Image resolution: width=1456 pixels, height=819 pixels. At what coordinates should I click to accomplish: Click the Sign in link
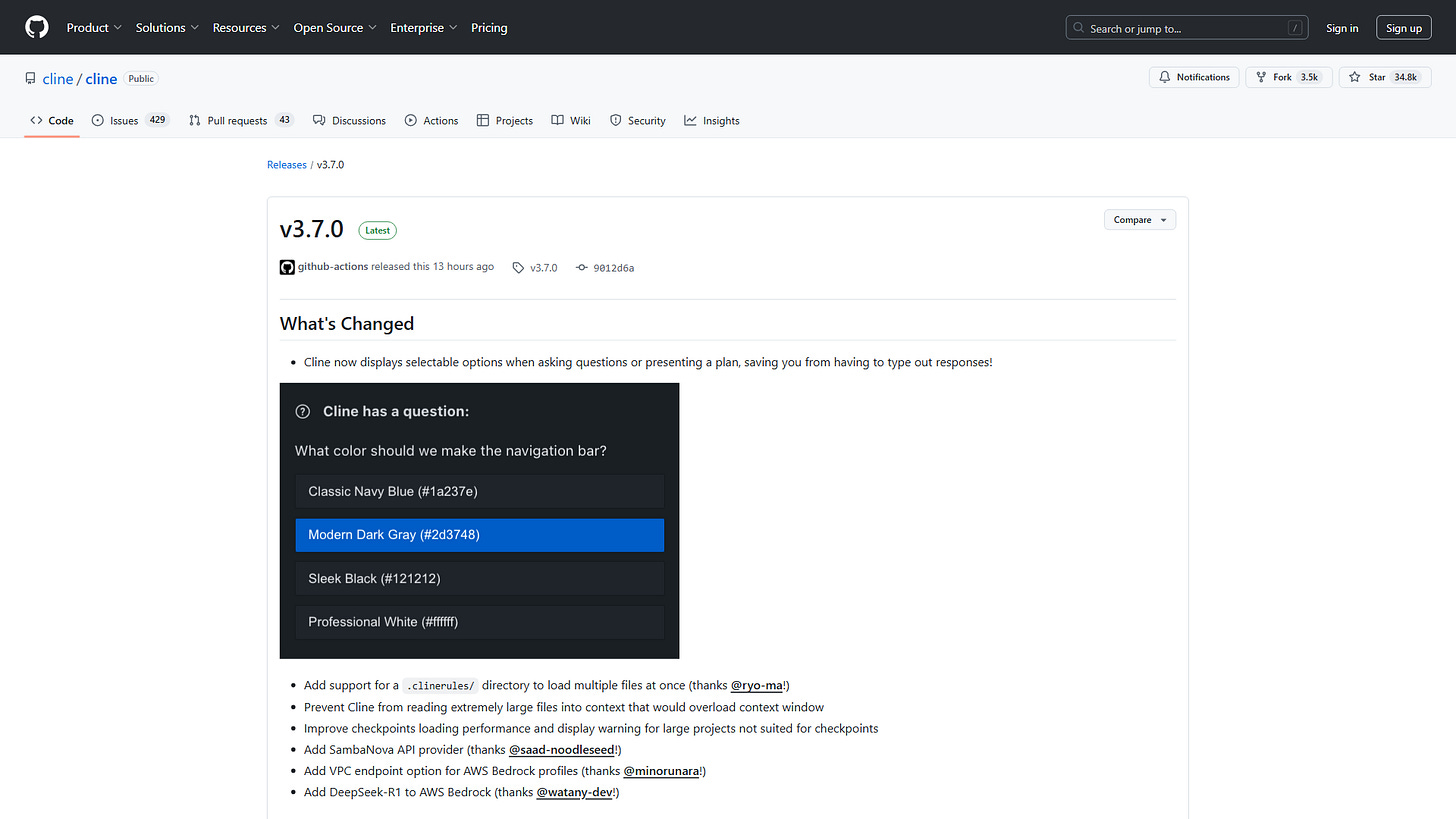[x=1342, y=28]
